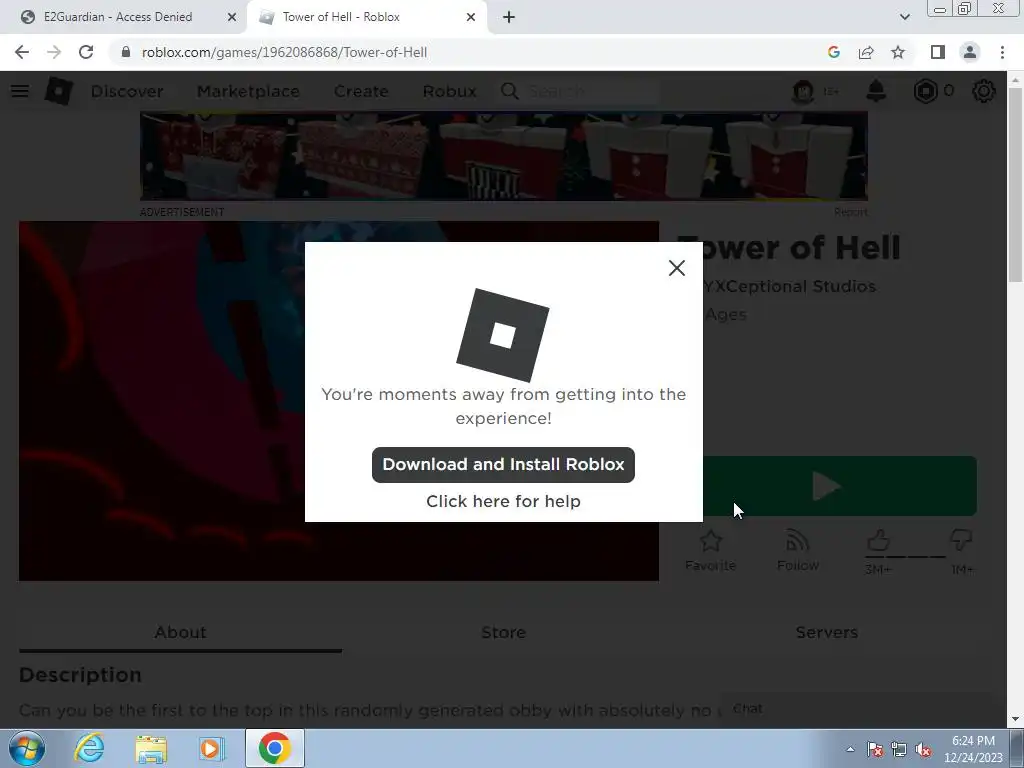The width and height of the screenshot is (1024, 768).
Task: Click the roblox.com address bar
Action: [457, 52]
